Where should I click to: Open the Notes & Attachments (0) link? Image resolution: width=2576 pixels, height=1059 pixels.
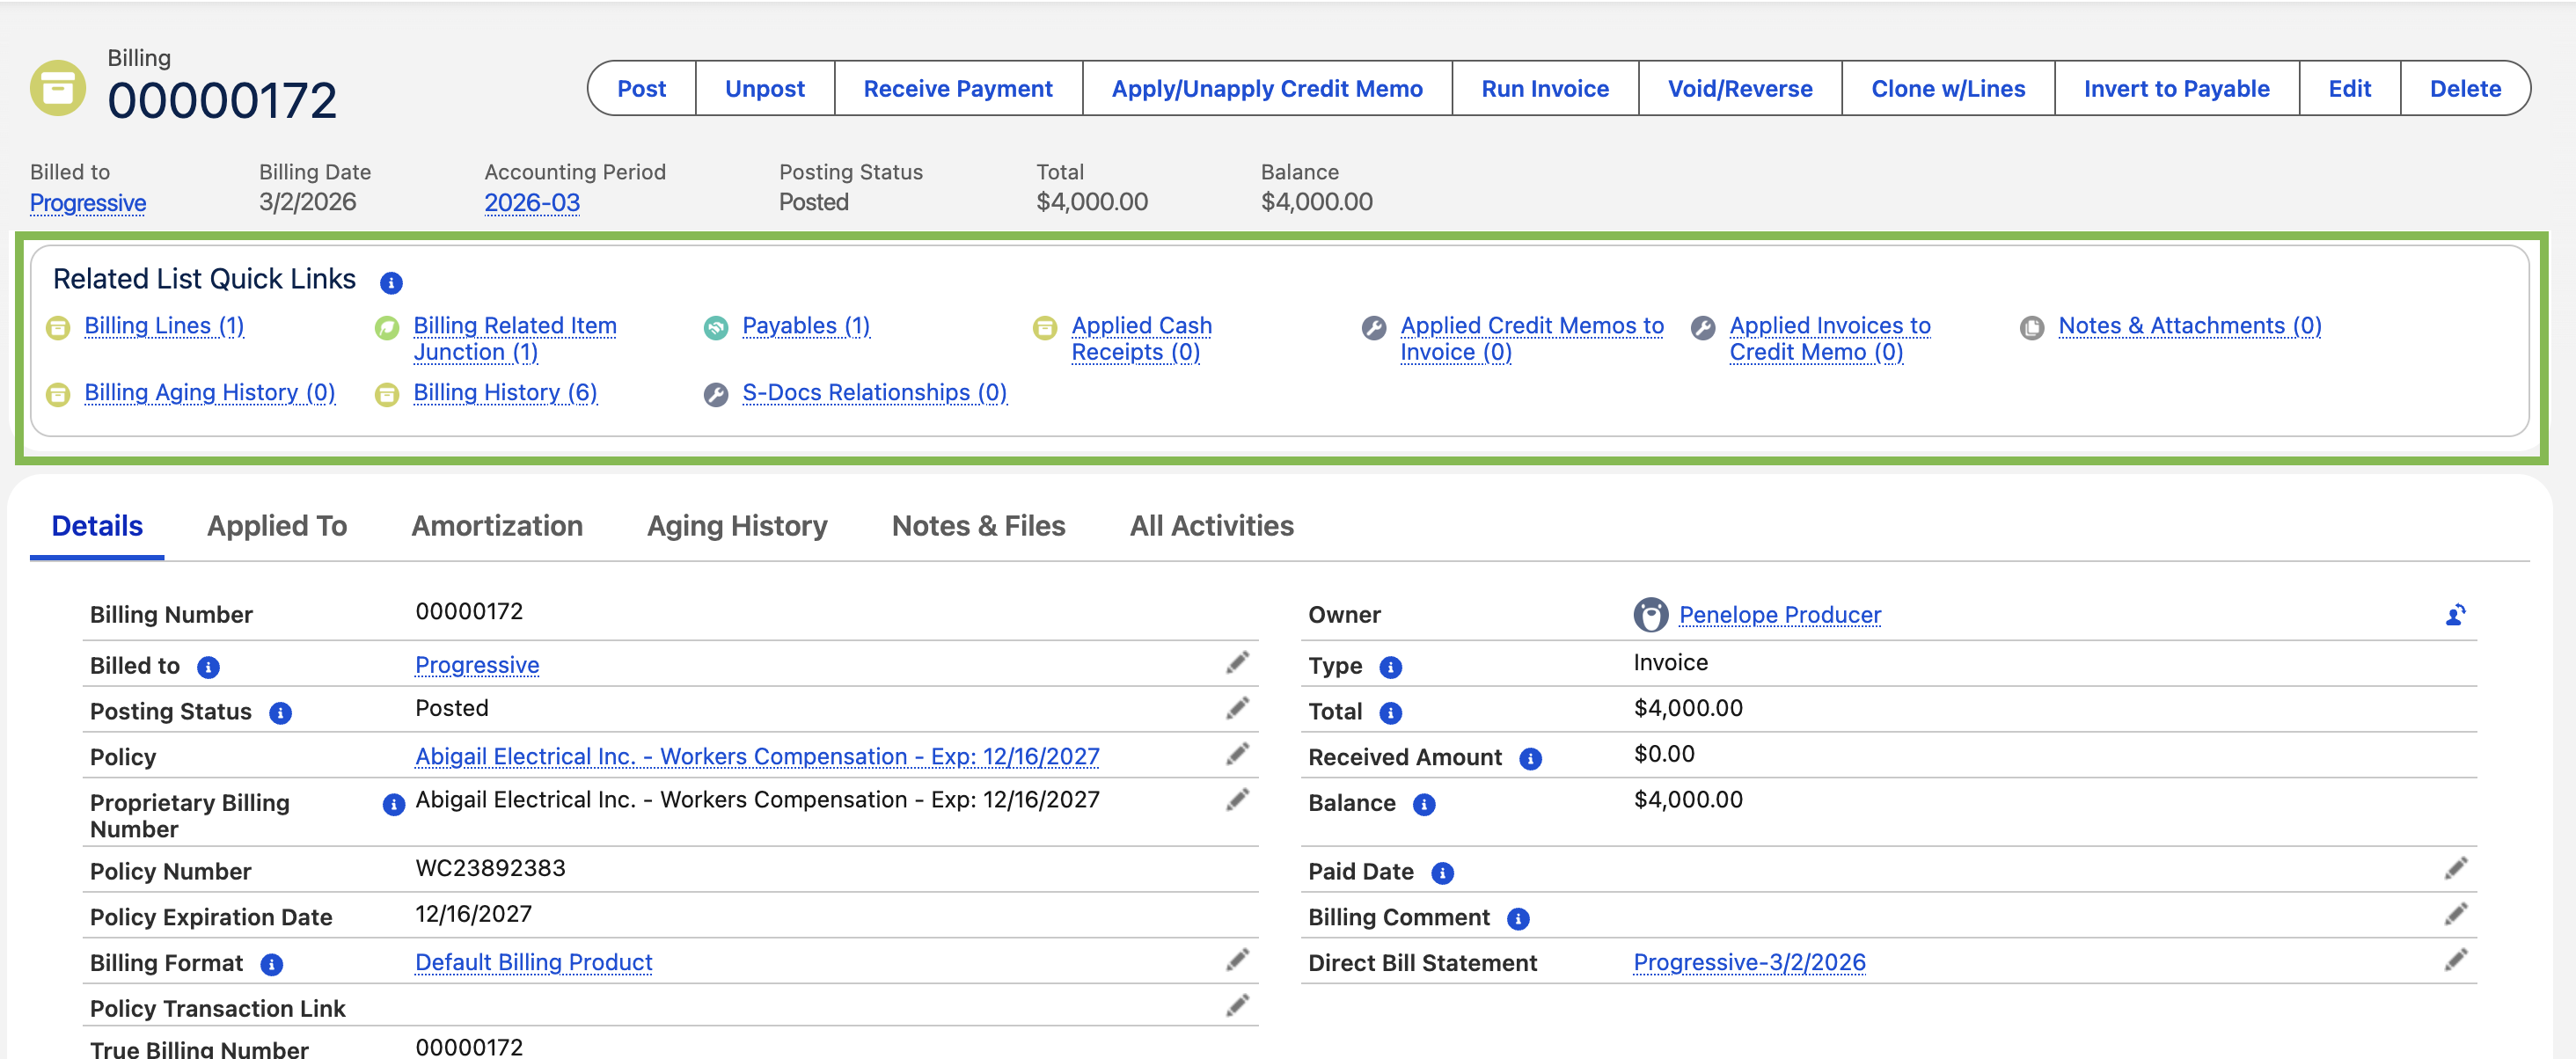tap(2190, 326)
